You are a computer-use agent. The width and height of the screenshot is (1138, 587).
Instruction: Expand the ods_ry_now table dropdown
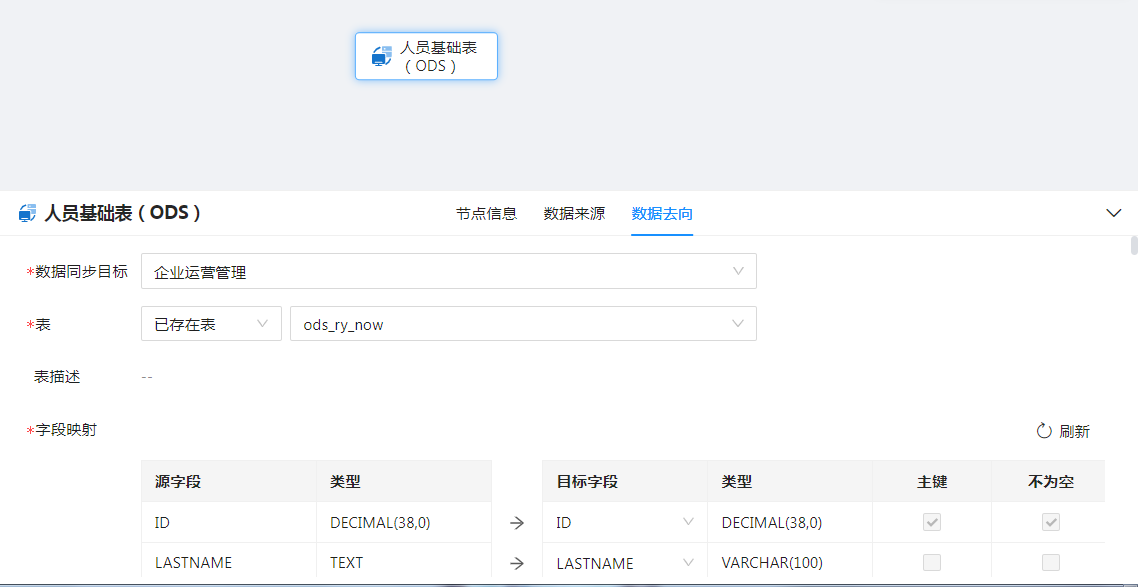[522, 324]
